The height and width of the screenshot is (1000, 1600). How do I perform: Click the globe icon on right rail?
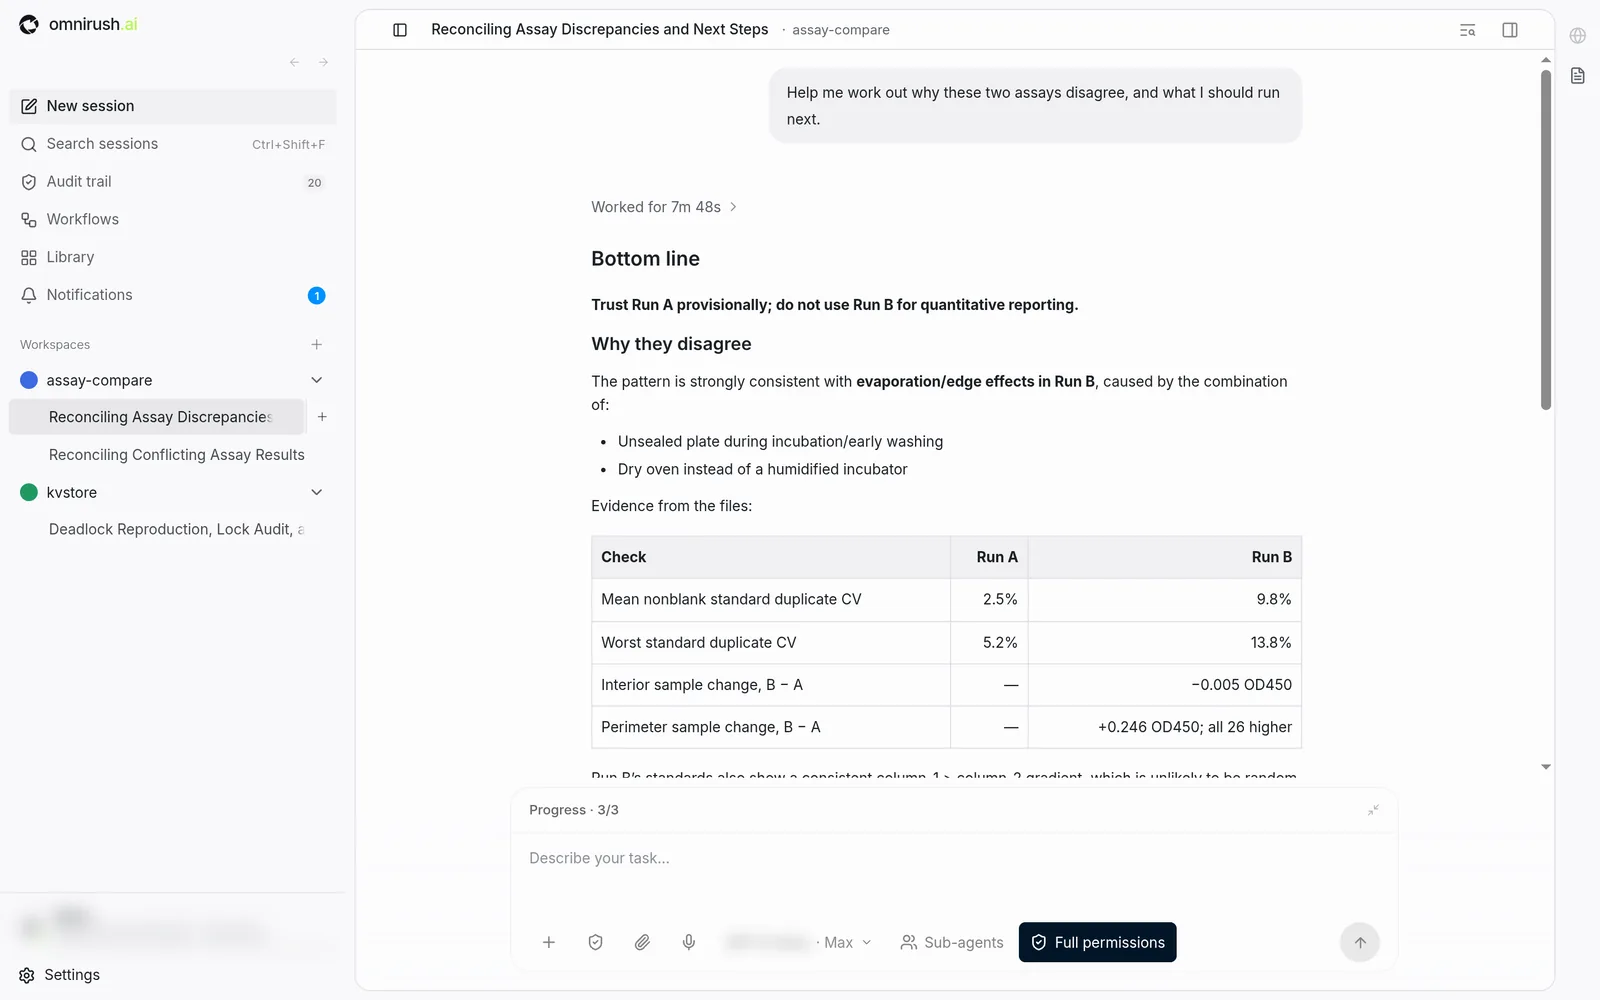coord(1578,36)
